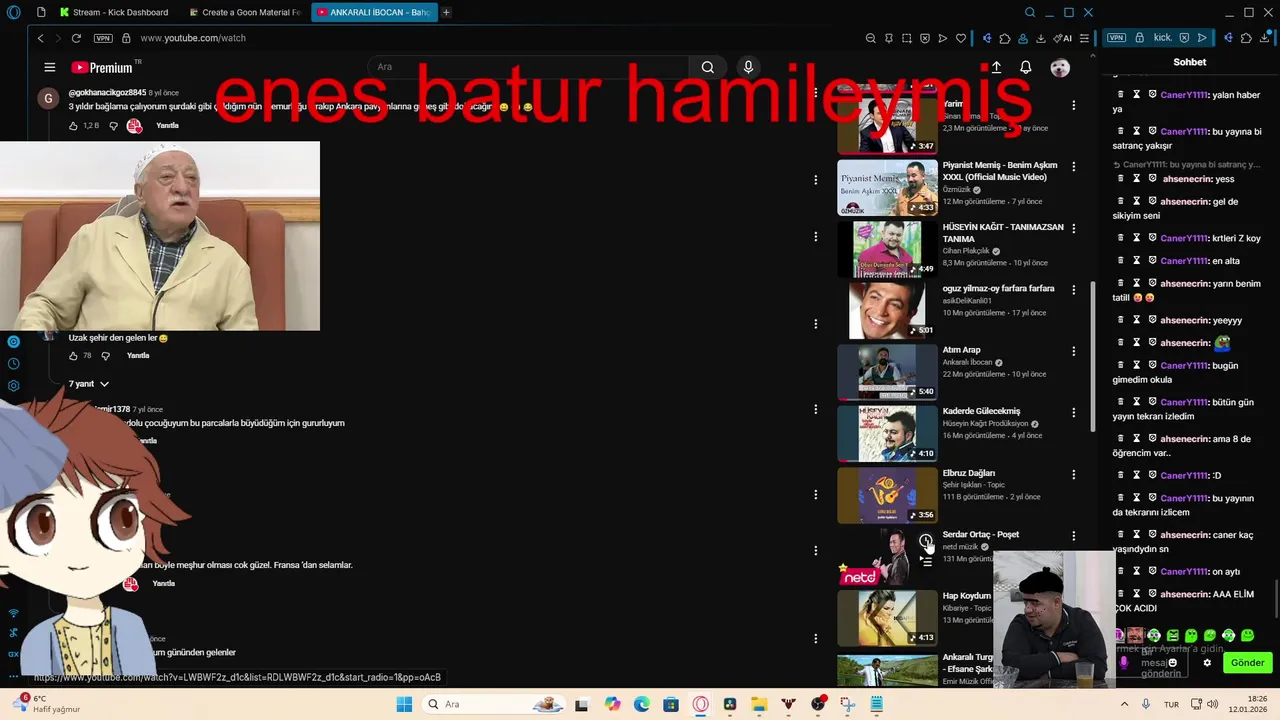
Task: Open the zoom-out magnifier in the address bar
Action: click(x=871, y=38)
